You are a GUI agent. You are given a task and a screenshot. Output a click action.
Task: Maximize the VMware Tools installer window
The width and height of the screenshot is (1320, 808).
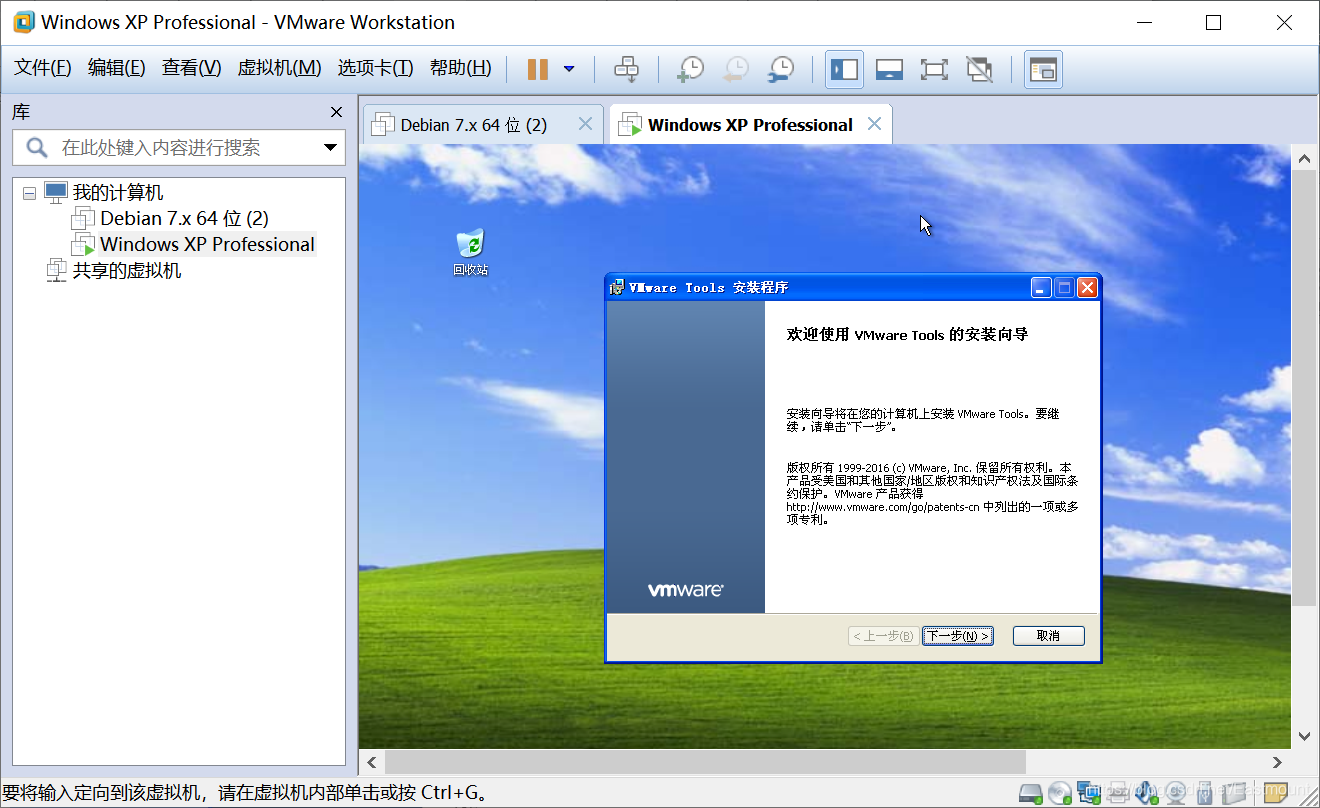1064,288
